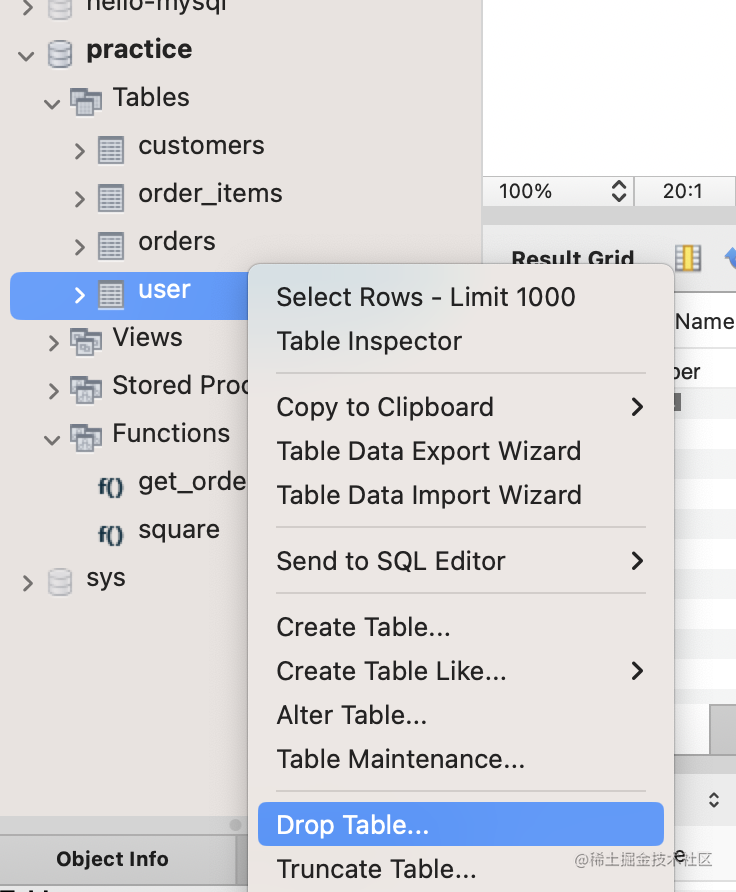Open Table Inspector from context menu
The width and height of the screenshot is (736, 892).
[369, 341]
